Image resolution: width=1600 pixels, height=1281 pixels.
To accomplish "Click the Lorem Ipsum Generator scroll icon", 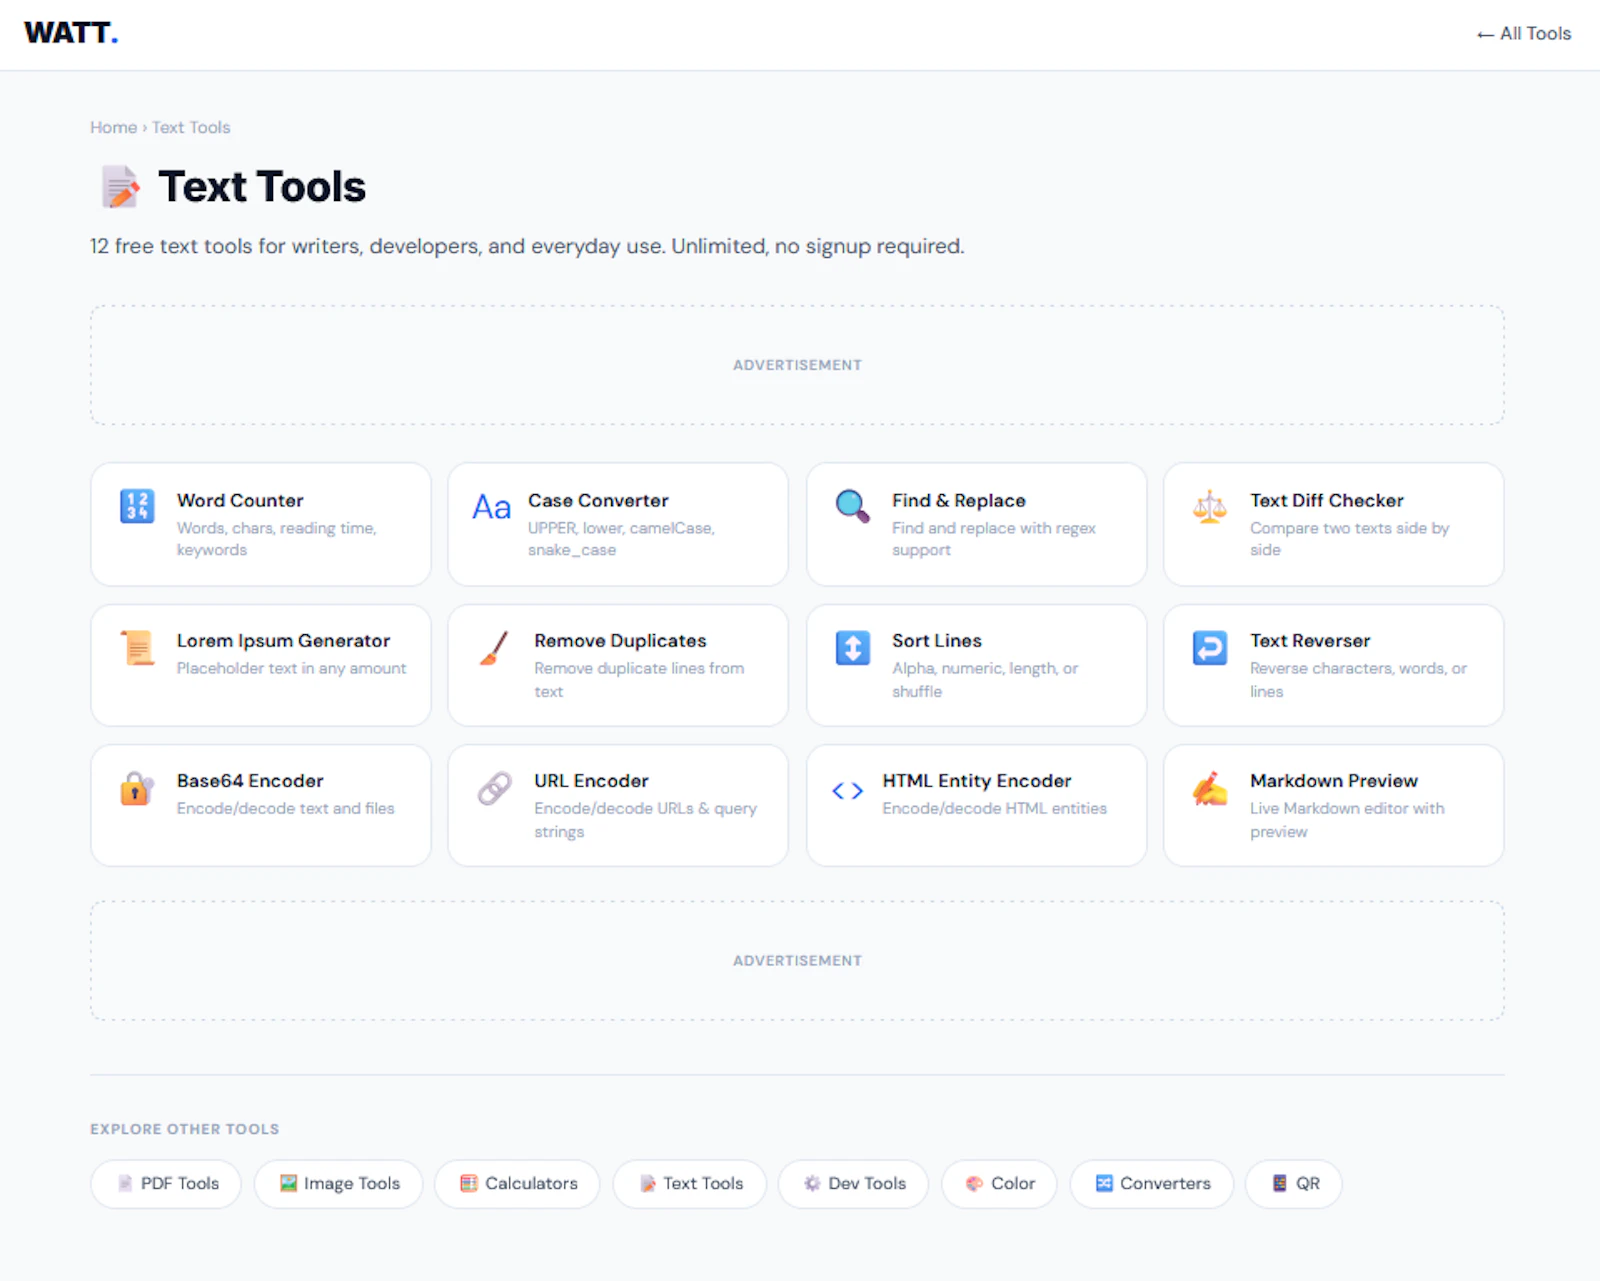I will pos(137,647).
